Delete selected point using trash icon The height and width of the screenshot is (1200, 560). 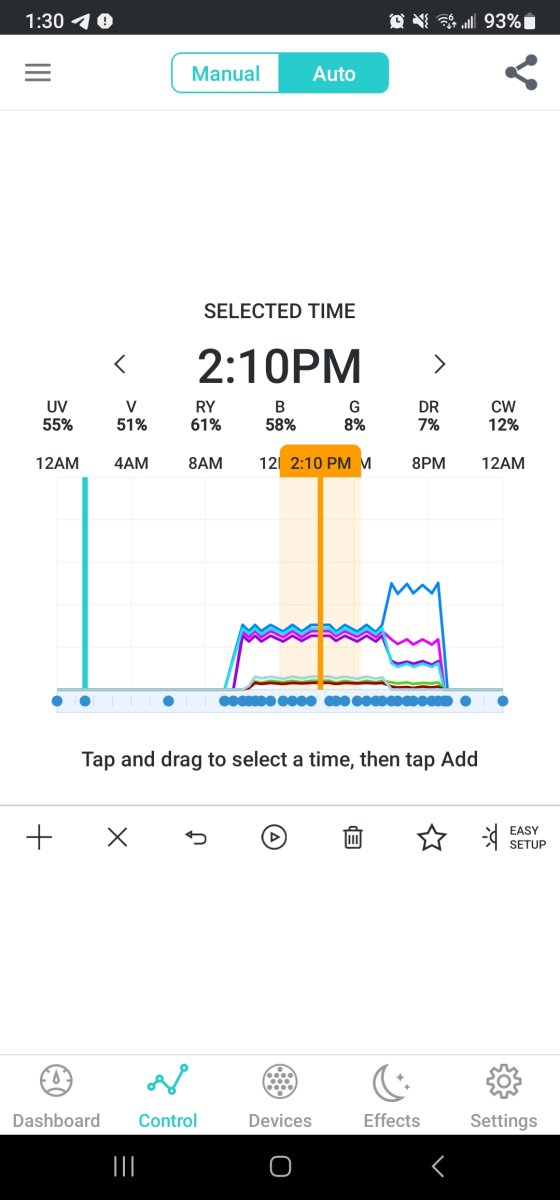pyautogui.click(x=353, y=837)
